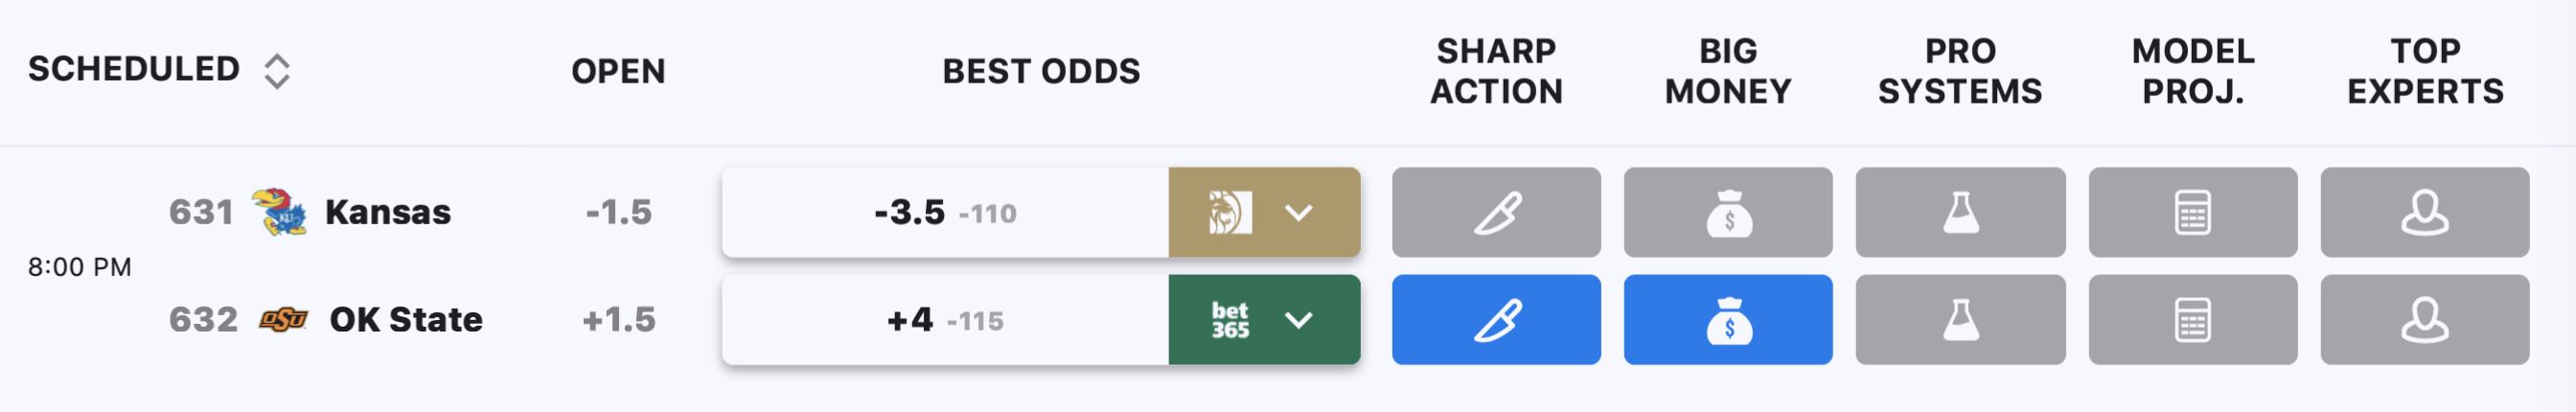Open the Kansas team link
This screenshot has height=412, width=2576.
[x=388, y=212]
